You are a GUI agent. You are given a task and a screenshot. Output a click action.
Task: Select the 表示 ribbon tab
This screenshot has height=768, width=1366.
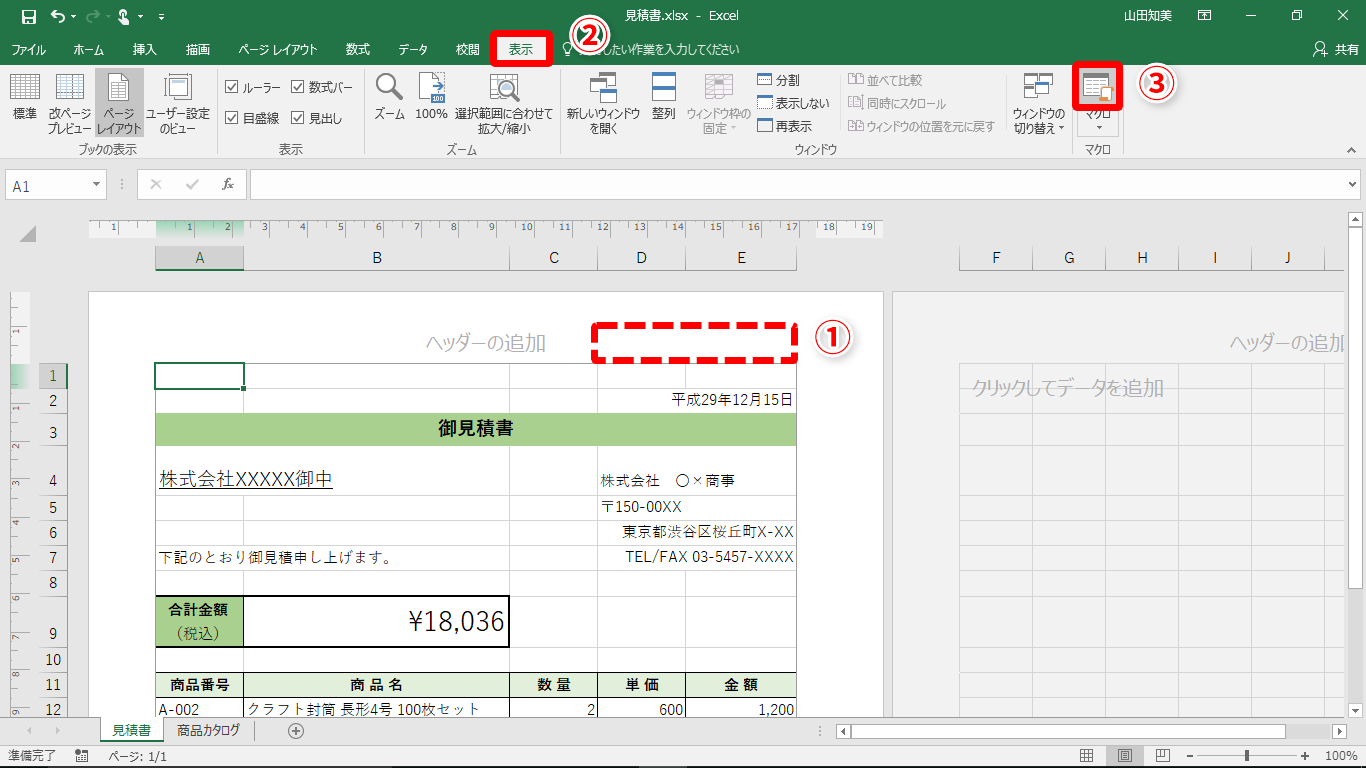pyautogui.click(x=521, y=49)
